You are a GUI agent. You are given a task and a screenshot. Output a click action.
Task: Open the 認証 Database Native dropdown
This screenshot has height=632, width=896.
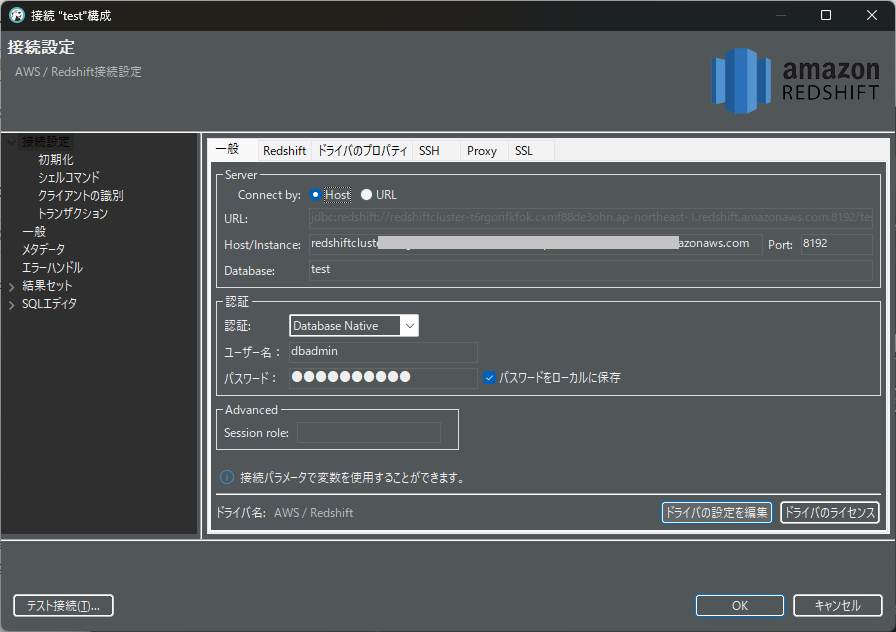point(354,326)
